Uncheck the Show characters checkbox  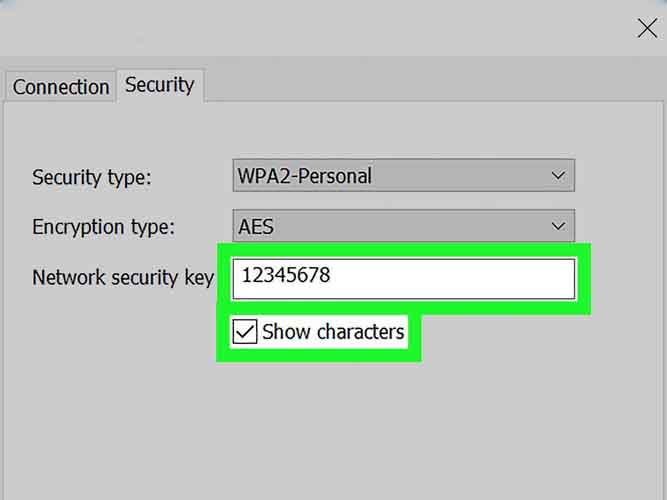coord(244,332)
